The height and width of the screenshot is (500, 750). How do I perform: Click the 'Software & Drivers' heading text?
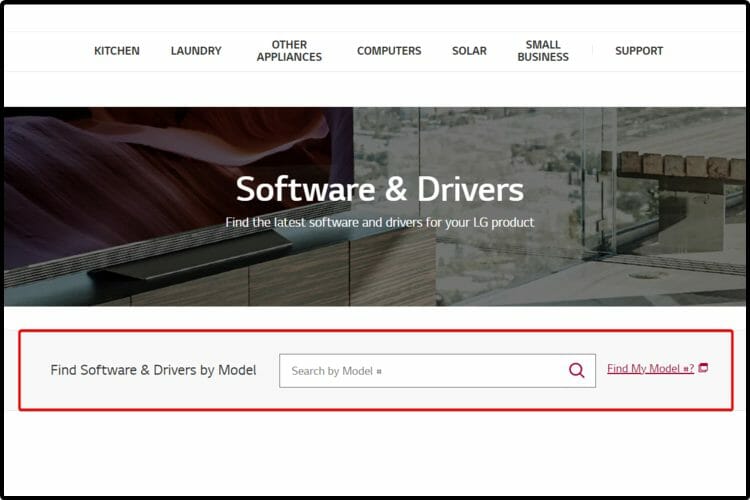click(x=380, y=189)
